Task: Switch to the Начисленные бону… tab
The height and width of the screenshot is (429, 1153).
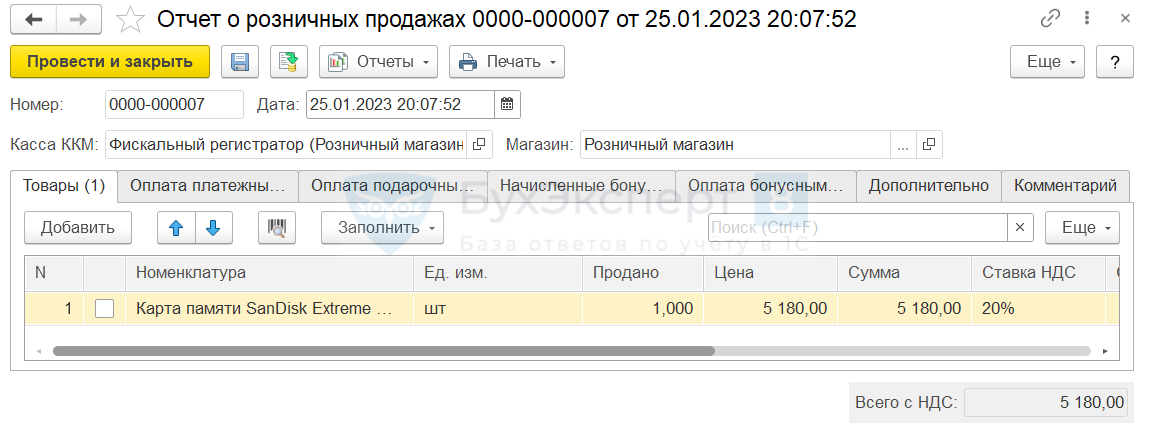Action: [x=582, y=186]
